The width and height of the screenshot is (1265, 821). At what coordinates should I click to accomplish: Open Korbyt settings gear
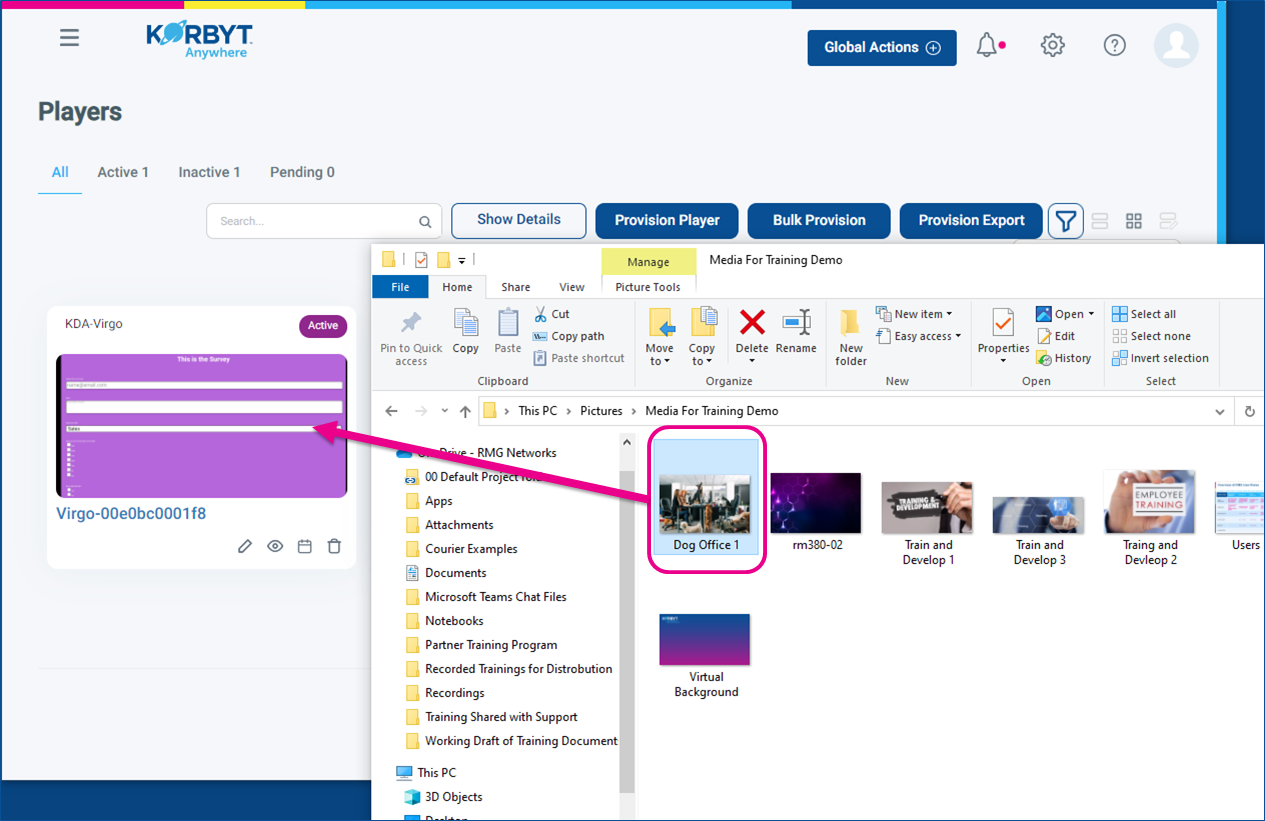1052,45
